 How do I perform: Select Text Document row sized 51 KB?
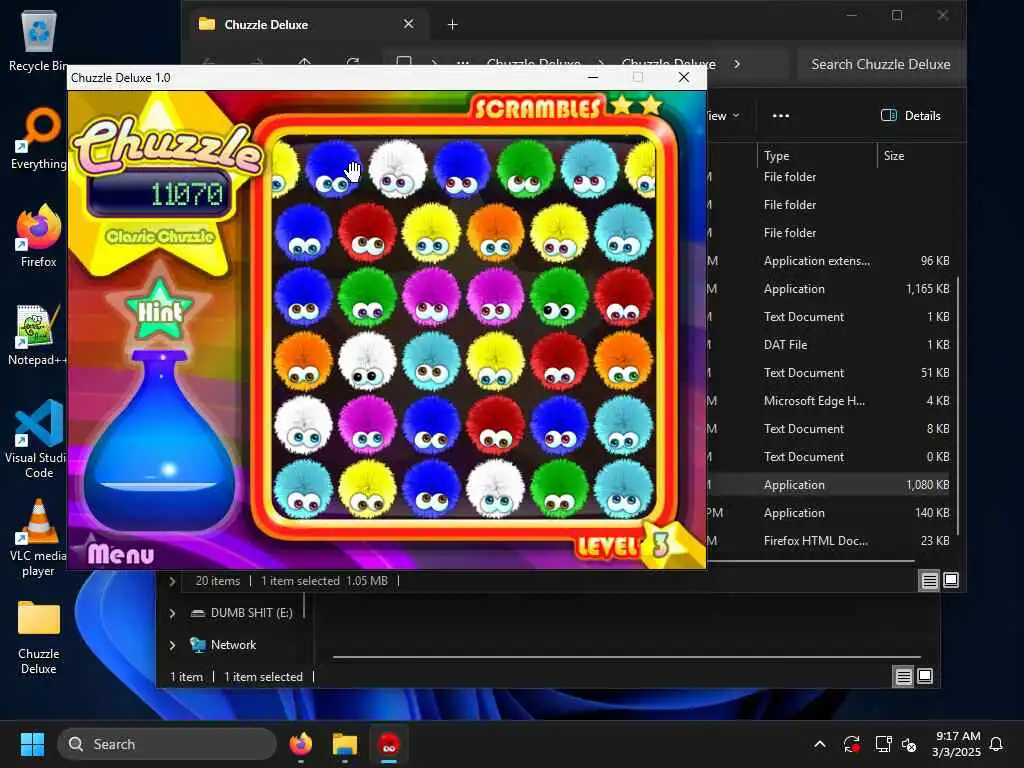(x=829, y=373)
